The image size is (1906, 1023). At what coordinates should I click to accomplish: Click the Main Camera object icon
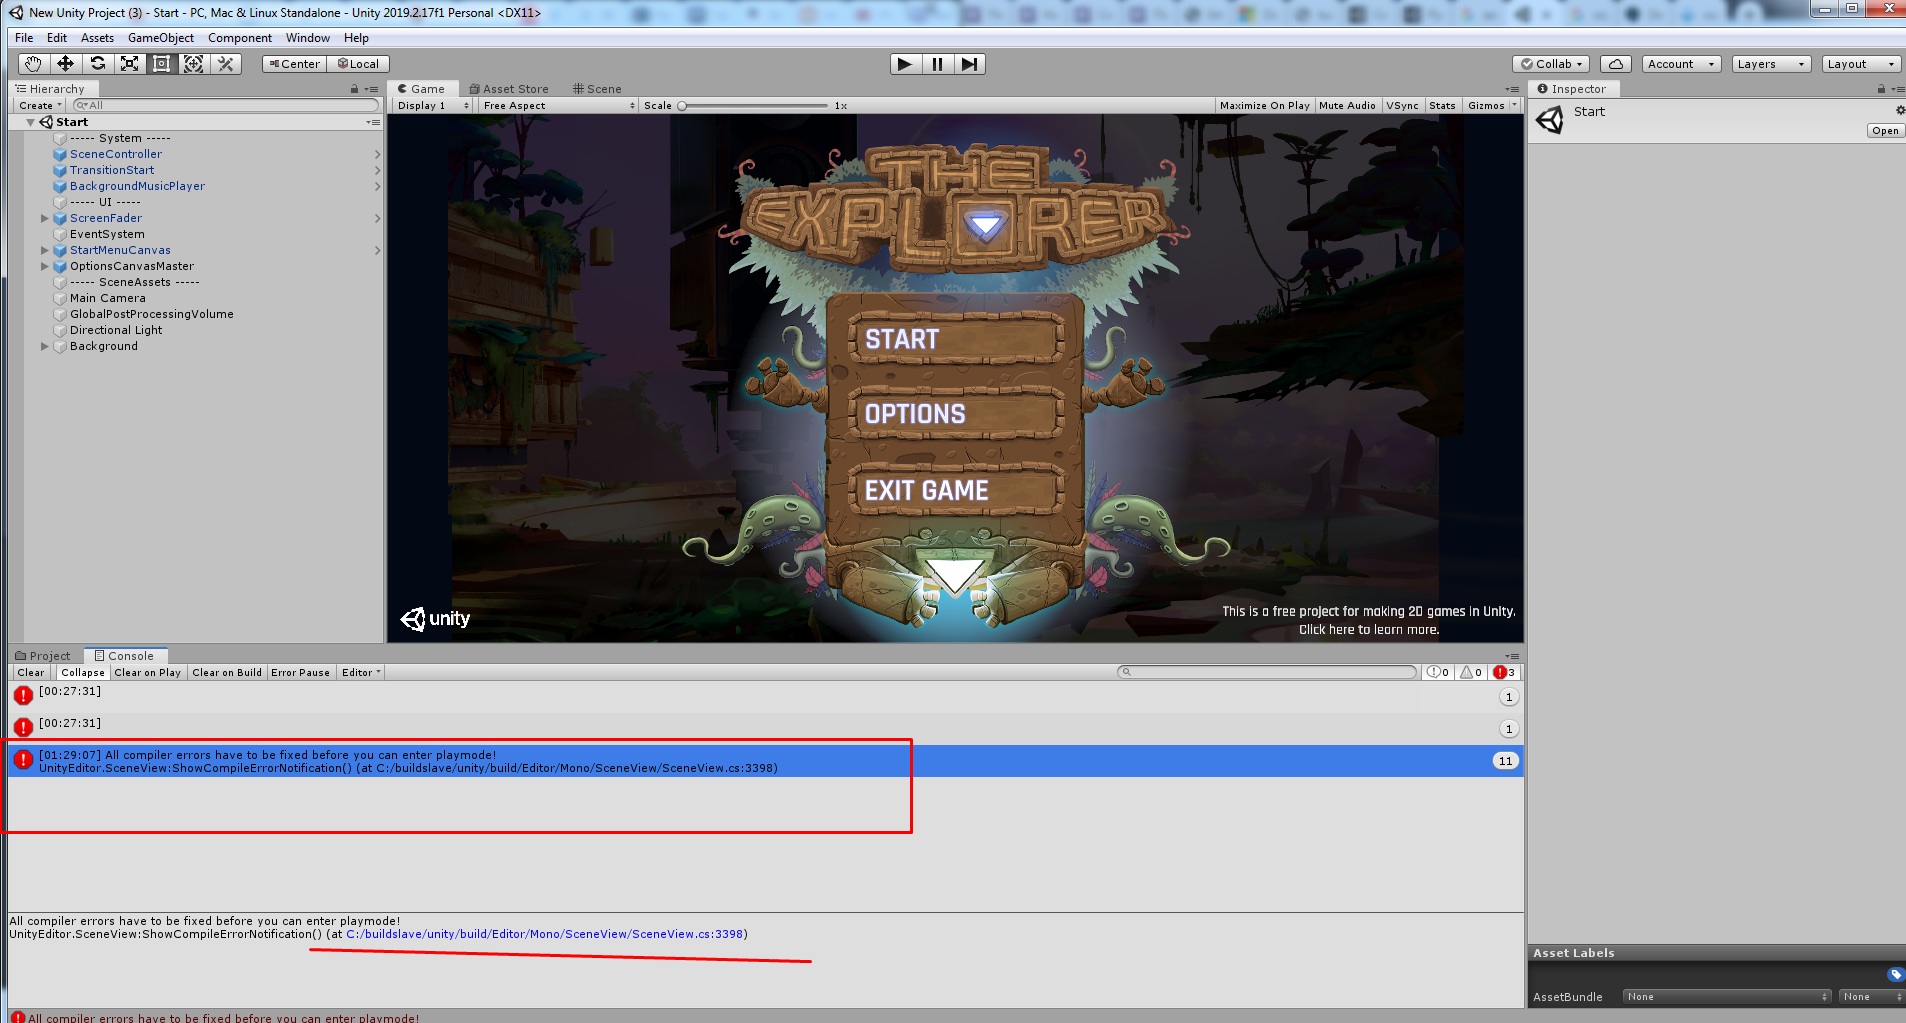[x=60, y=298]
